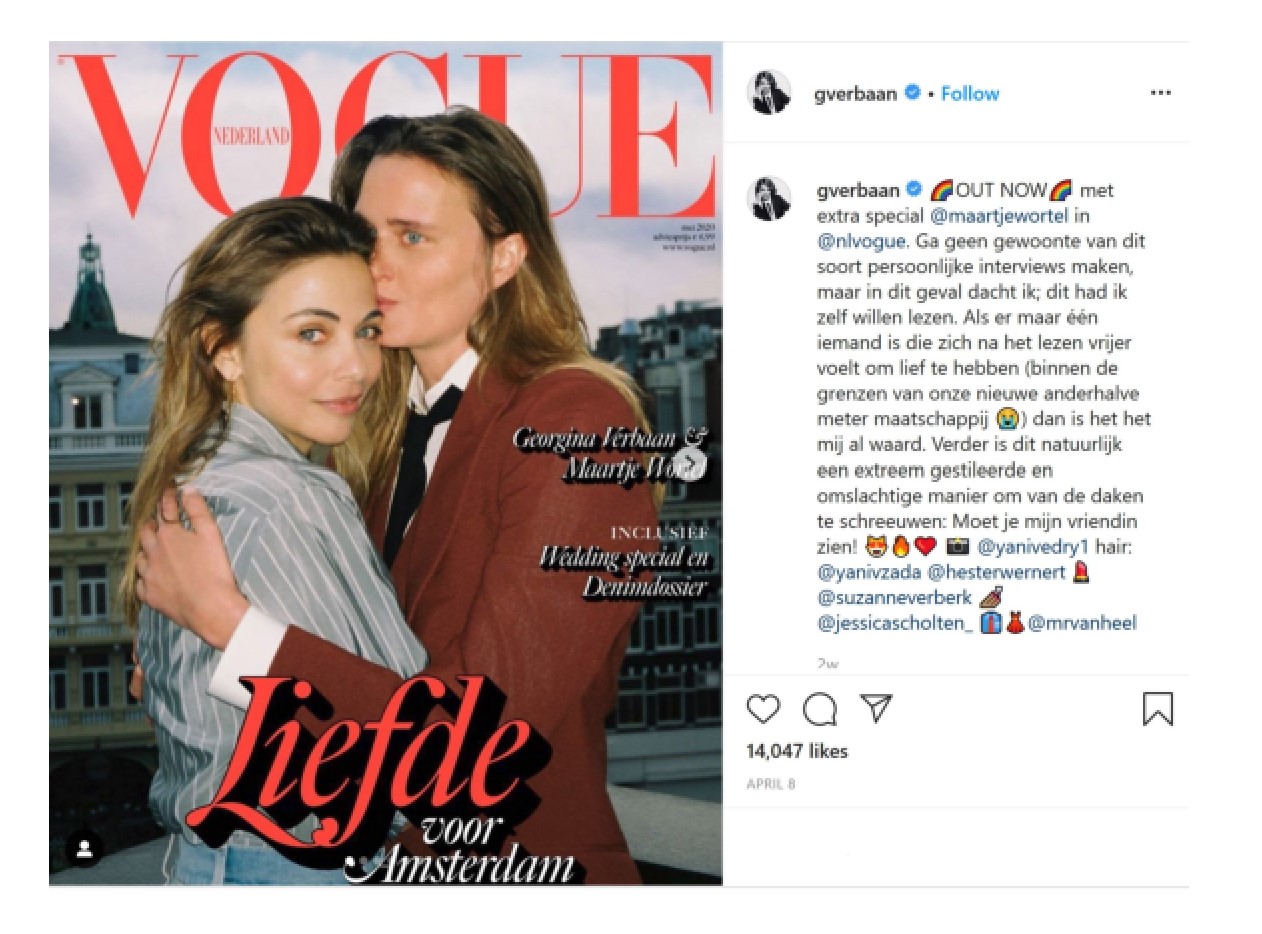Open the @suzanneverberk mention
The height and width of the screenshot is (934, 1262).
[884, 598]
